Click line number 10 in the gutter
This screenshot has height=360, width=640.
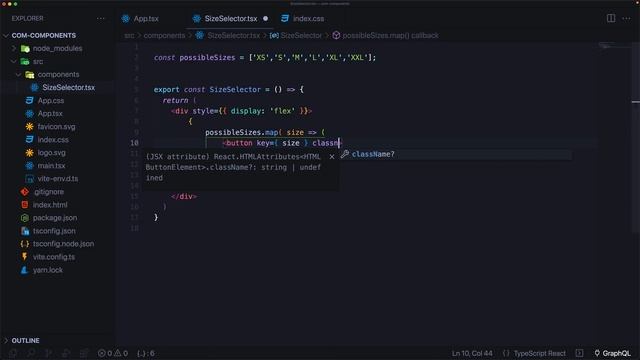134,143
